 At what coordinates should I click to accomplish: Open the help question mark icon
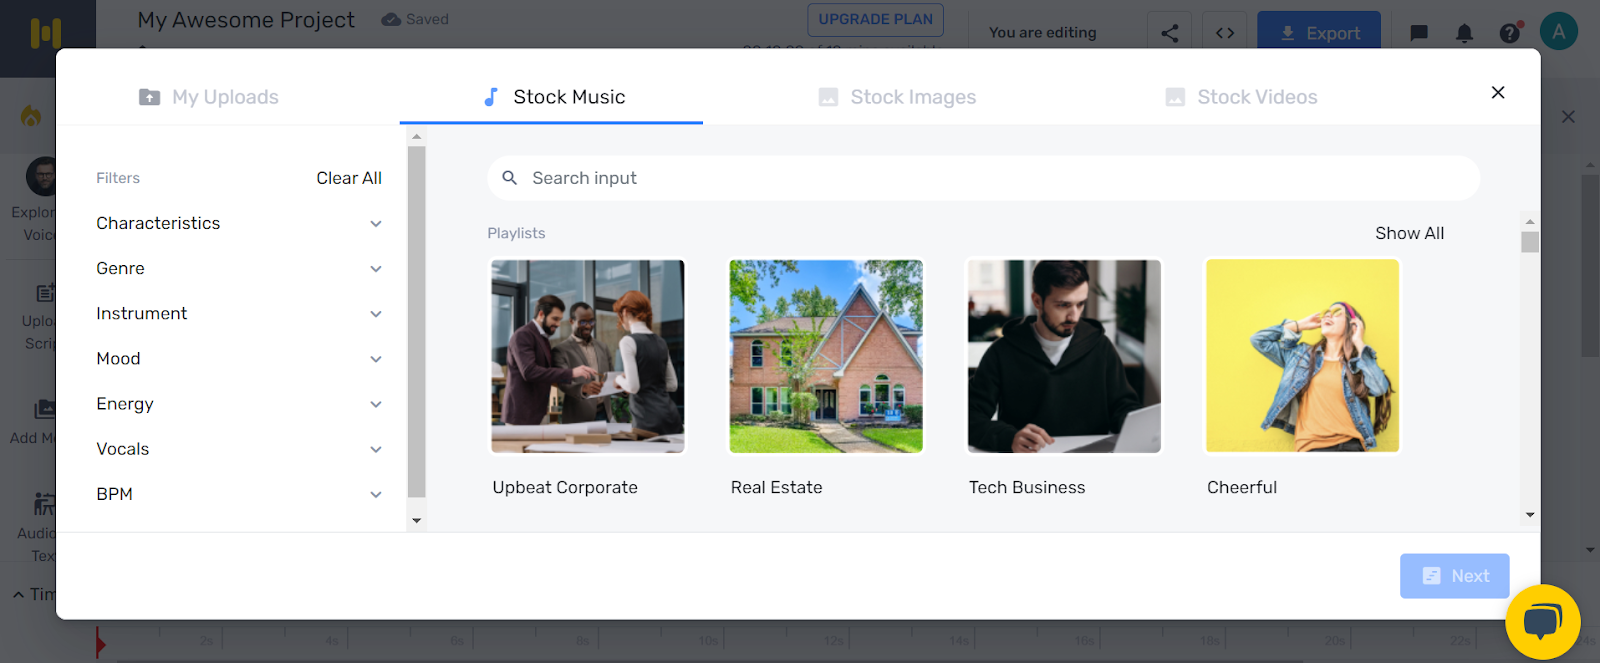[1510, 33]
